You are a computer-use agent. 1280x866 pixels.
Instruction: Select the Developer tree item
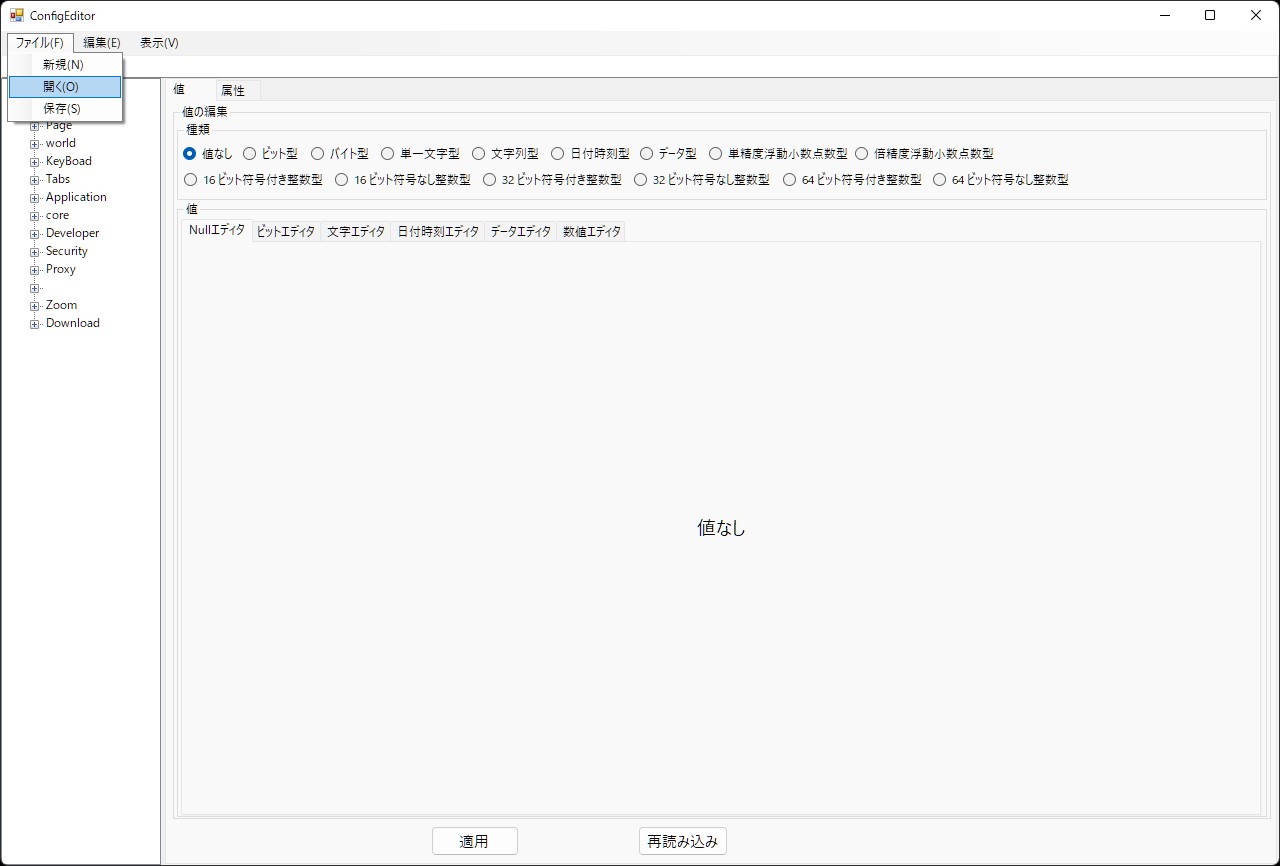pos(72,234)
